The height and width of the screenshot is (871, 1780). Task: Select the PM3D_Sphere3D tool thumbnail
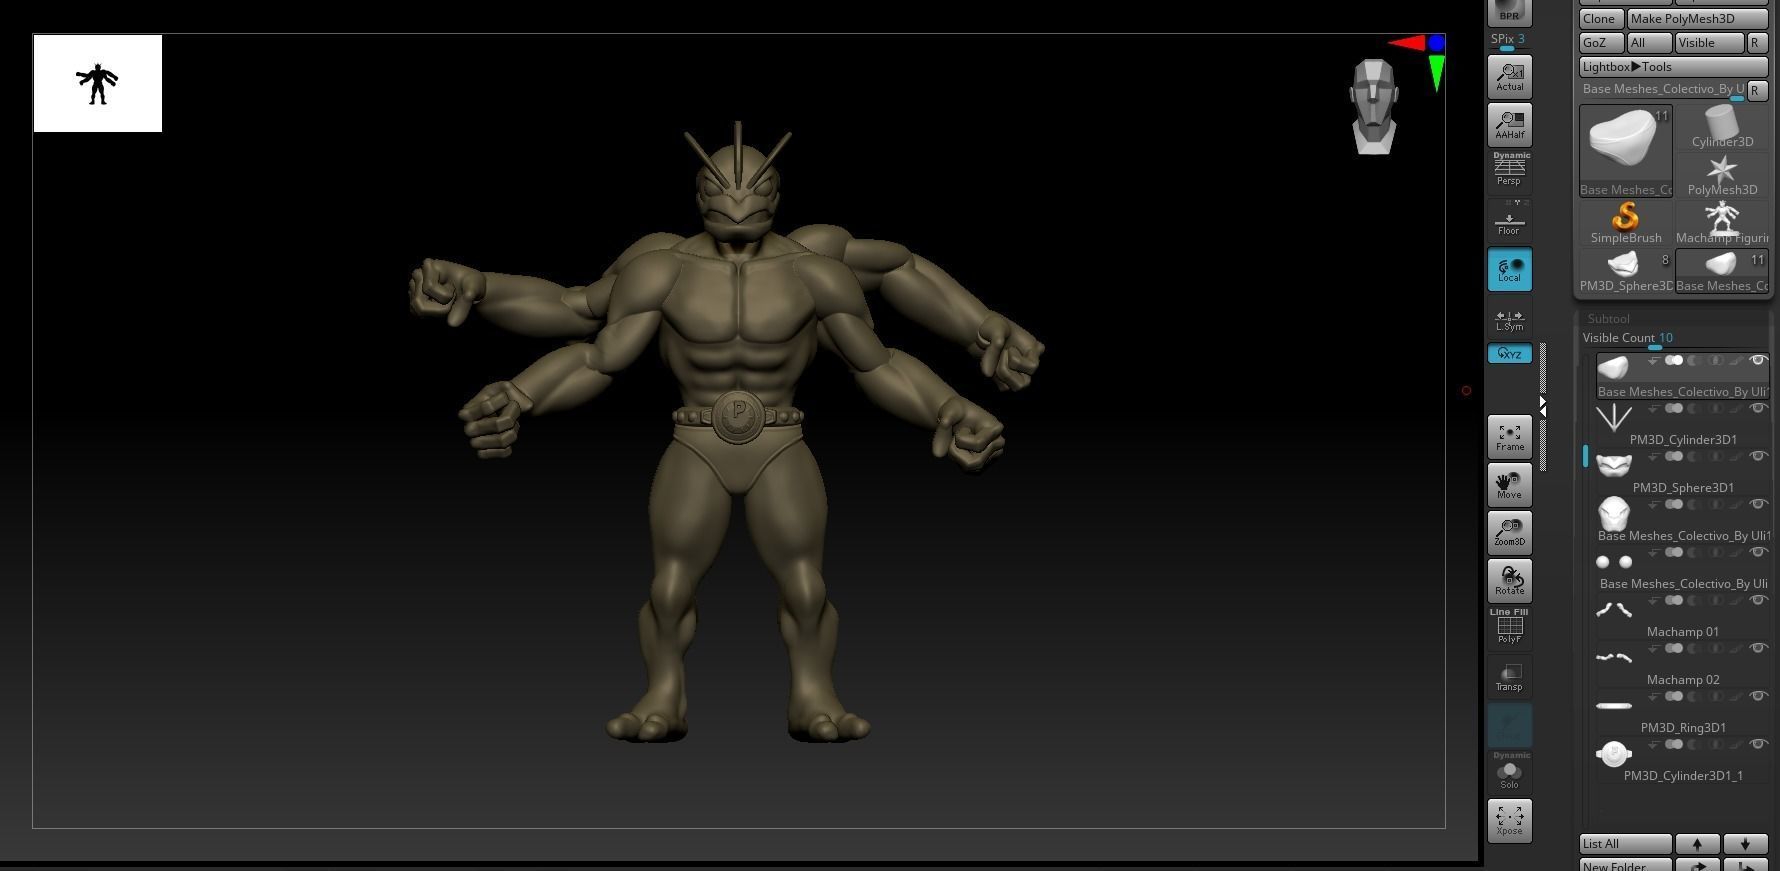(x=1626, y=271)
